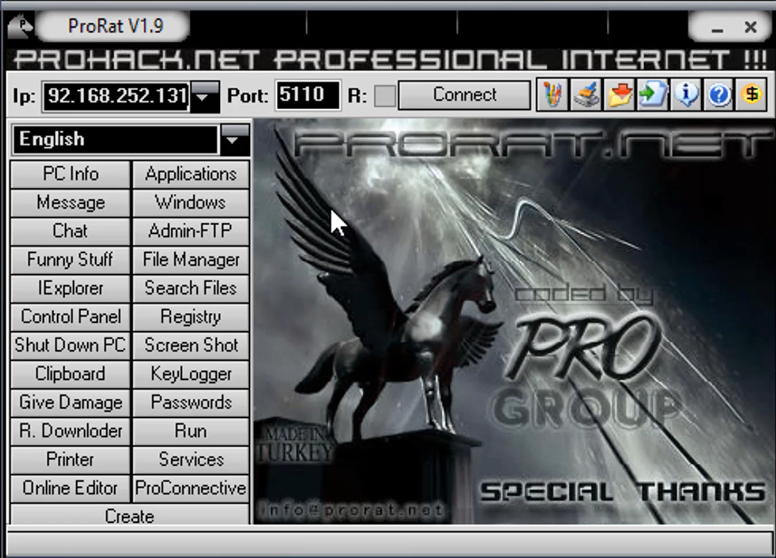Select the Windows button
This screenshot has width=776, height=558.
191,203
